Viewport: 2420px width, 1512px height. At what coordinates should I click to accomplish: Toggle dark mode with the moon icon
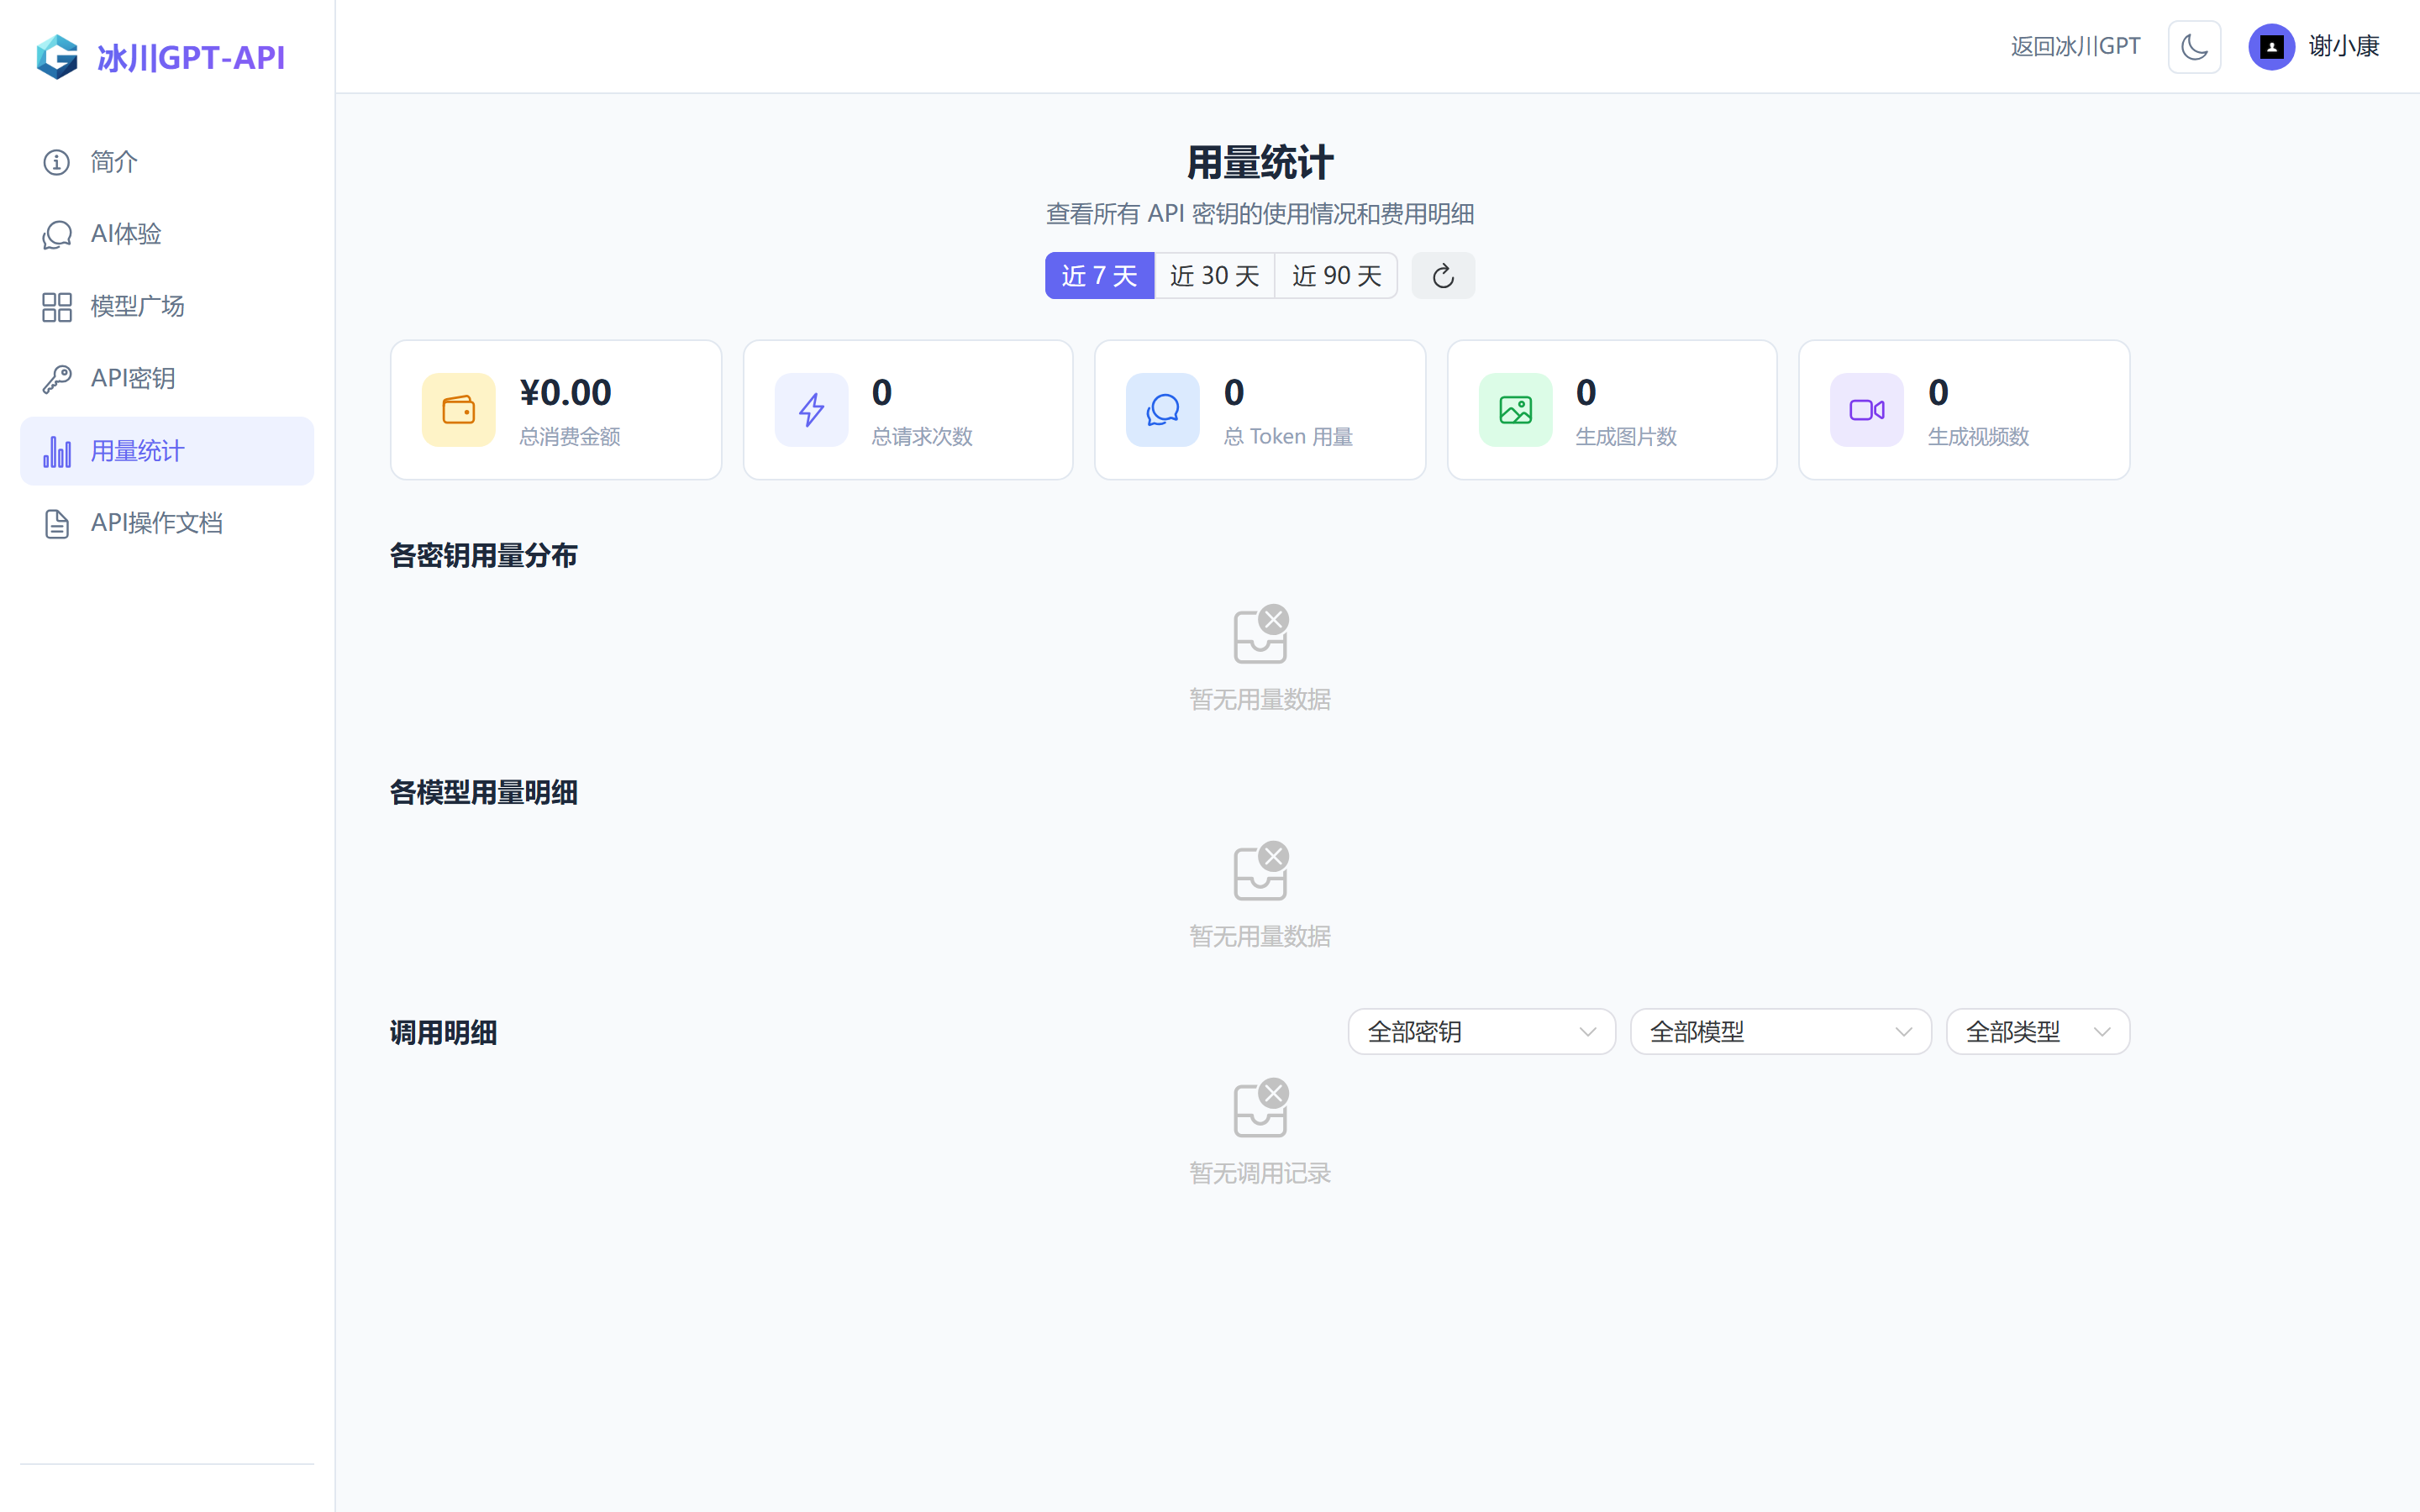2194,46
